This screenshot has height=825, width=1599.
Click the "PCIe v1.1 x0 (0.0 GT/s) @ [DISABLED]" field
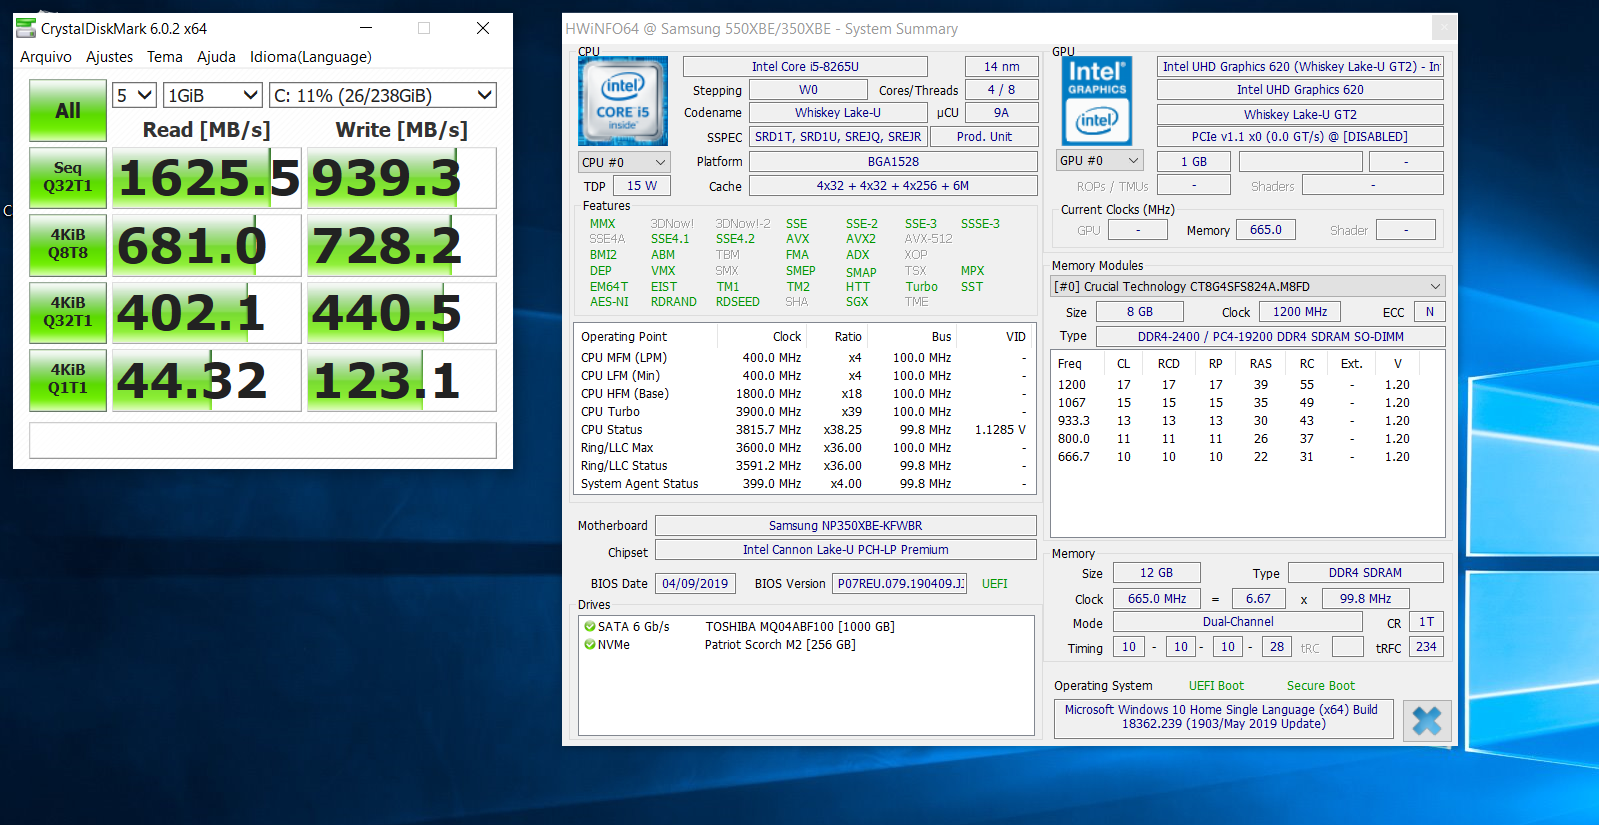tap(1300, 137)
